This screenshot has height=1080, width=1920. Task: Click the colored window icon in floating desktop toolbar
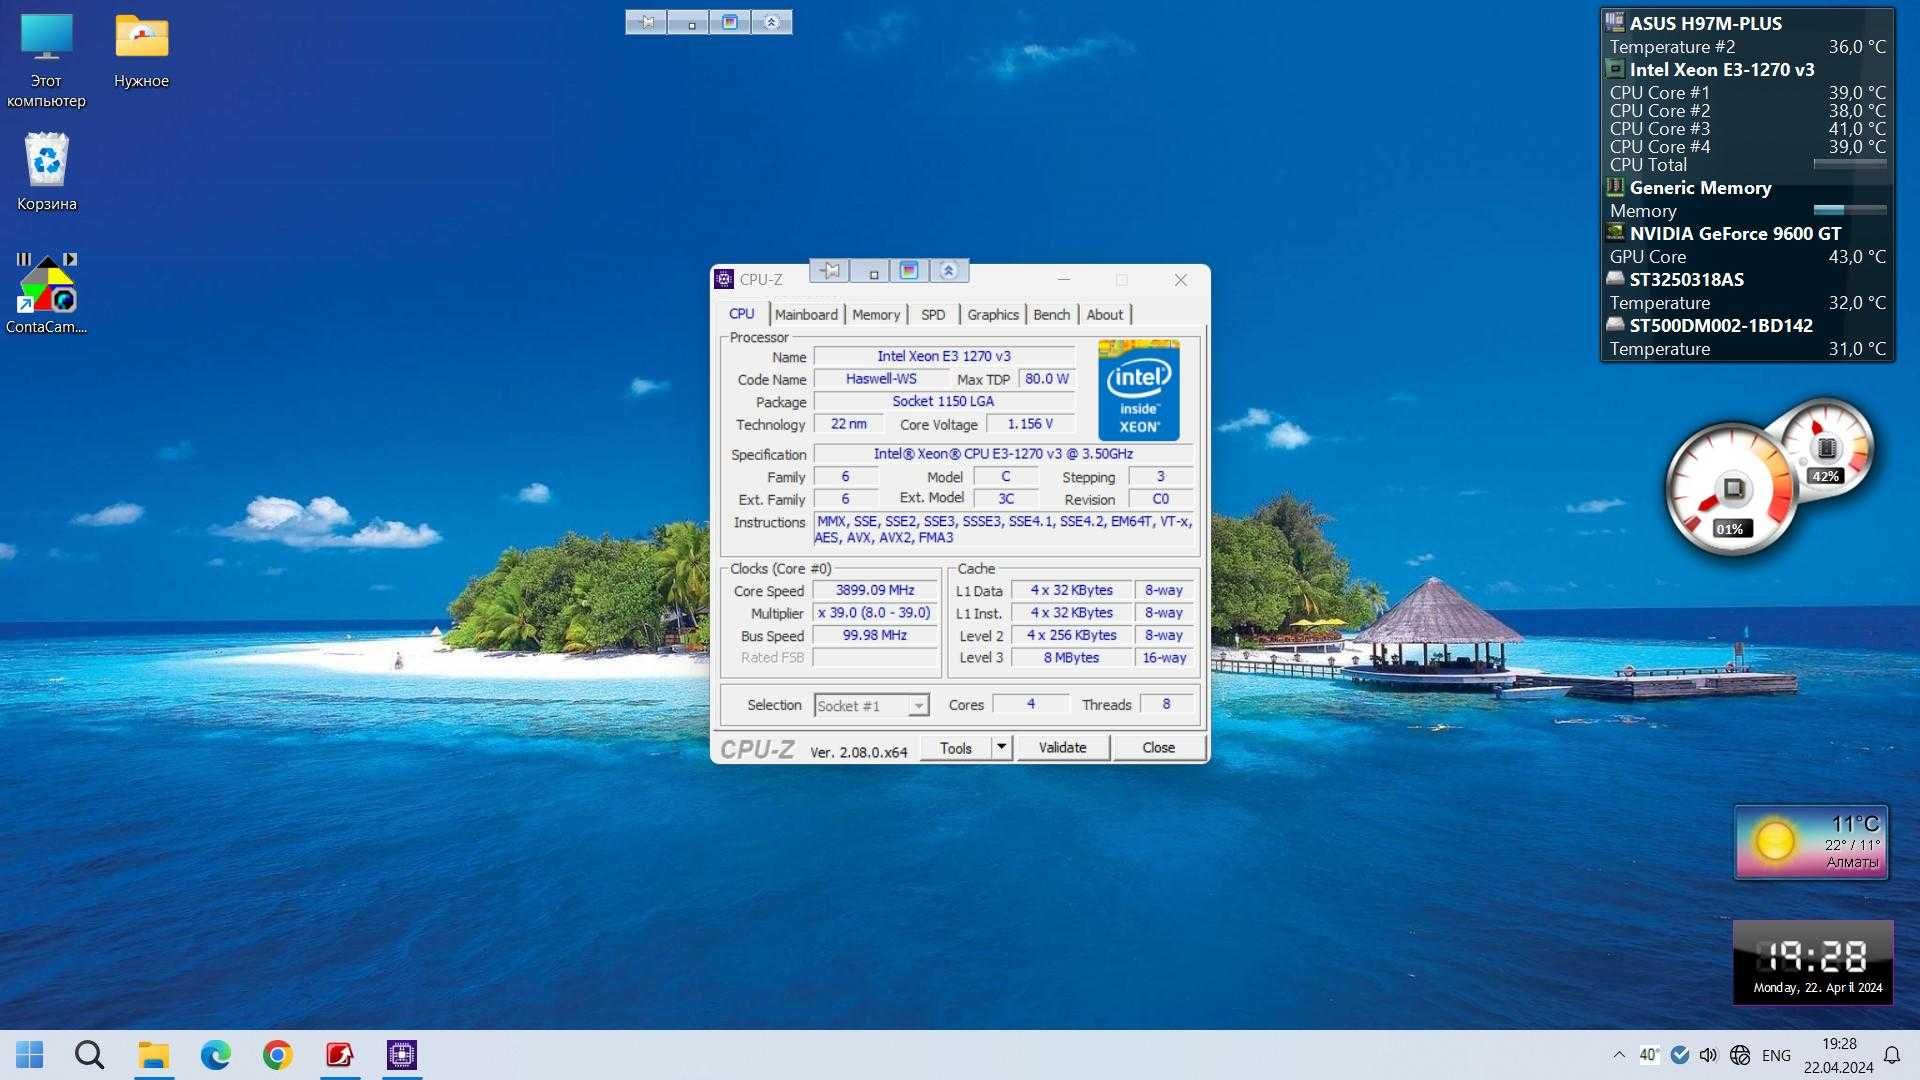(729, 22)
